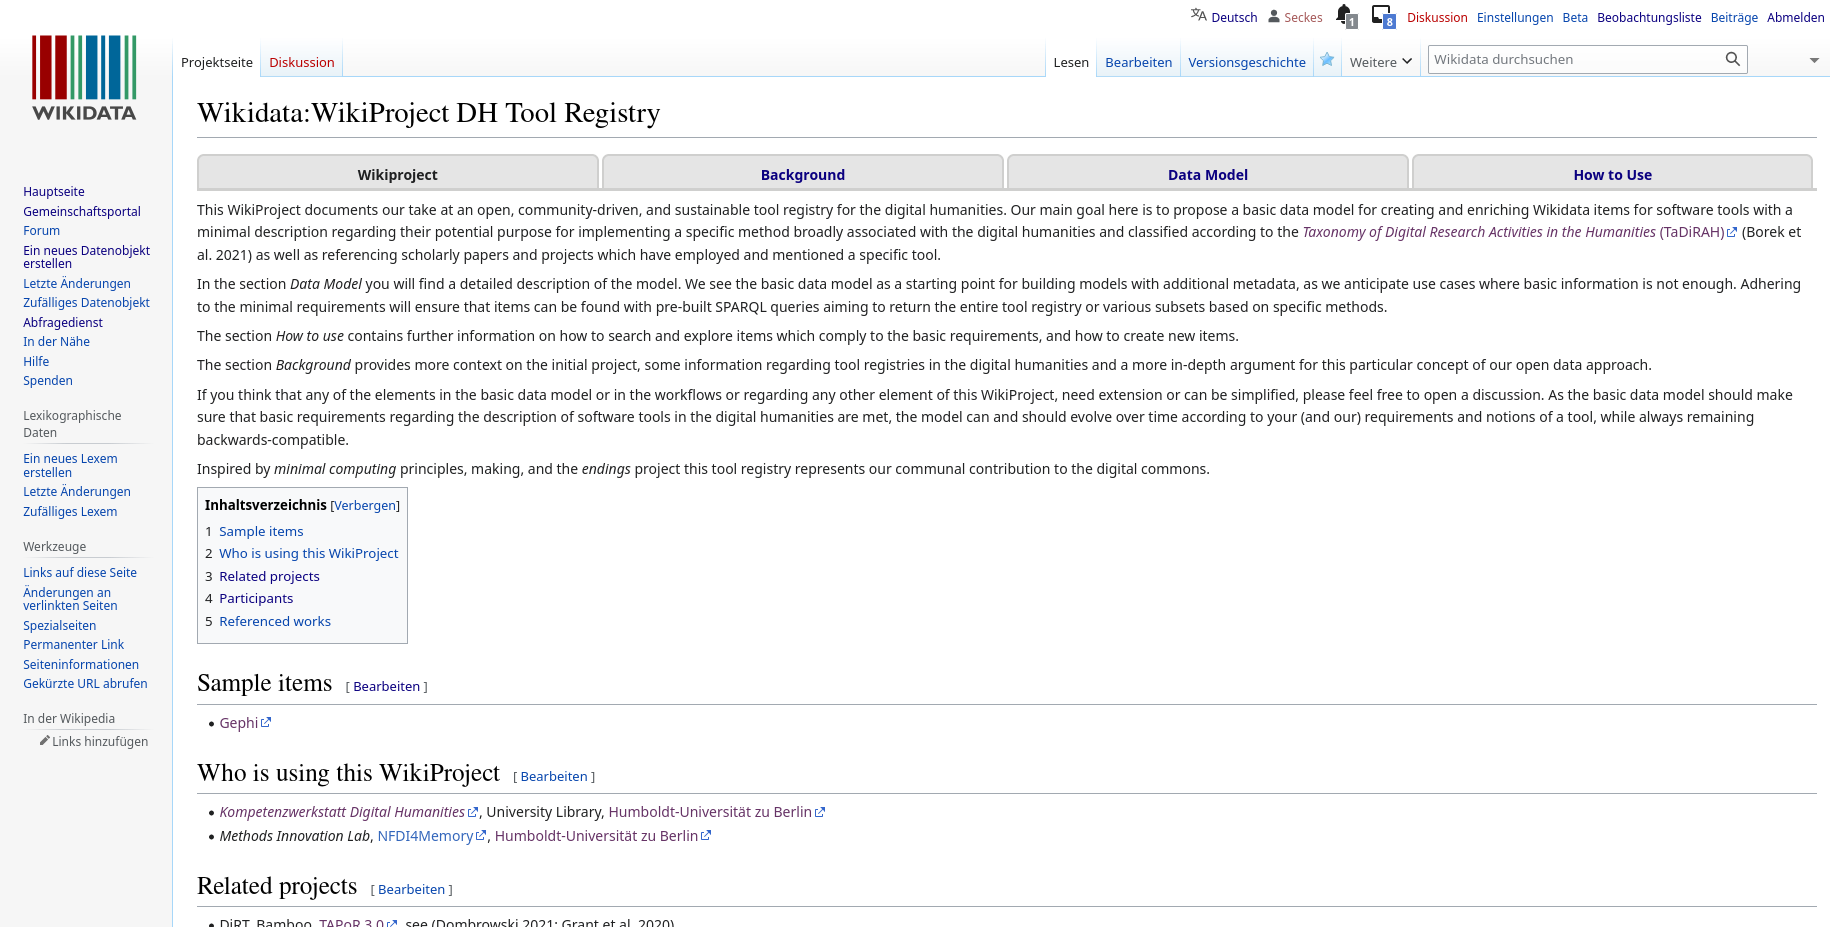Open the Seckes user profile icon
This screenshot has height=927, width=1830.
click(x=1273, y=15)
